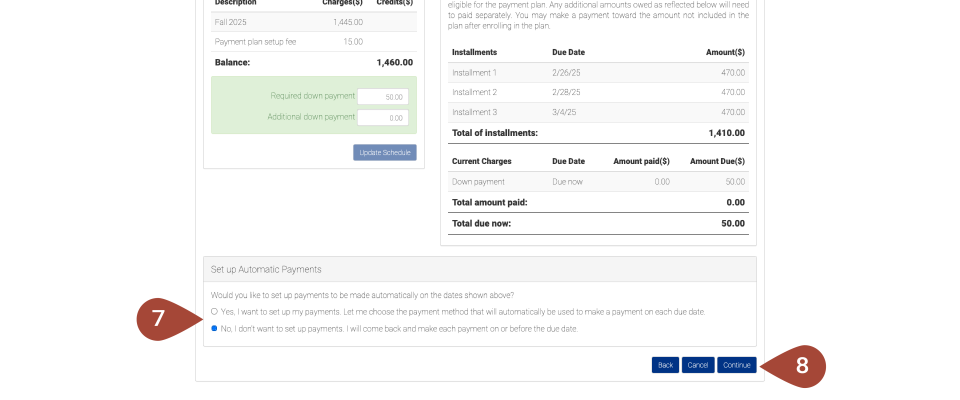Go back using the Back button
This screenshot has height=400, width=960.
pyautogui.click(x=665, y=365)
